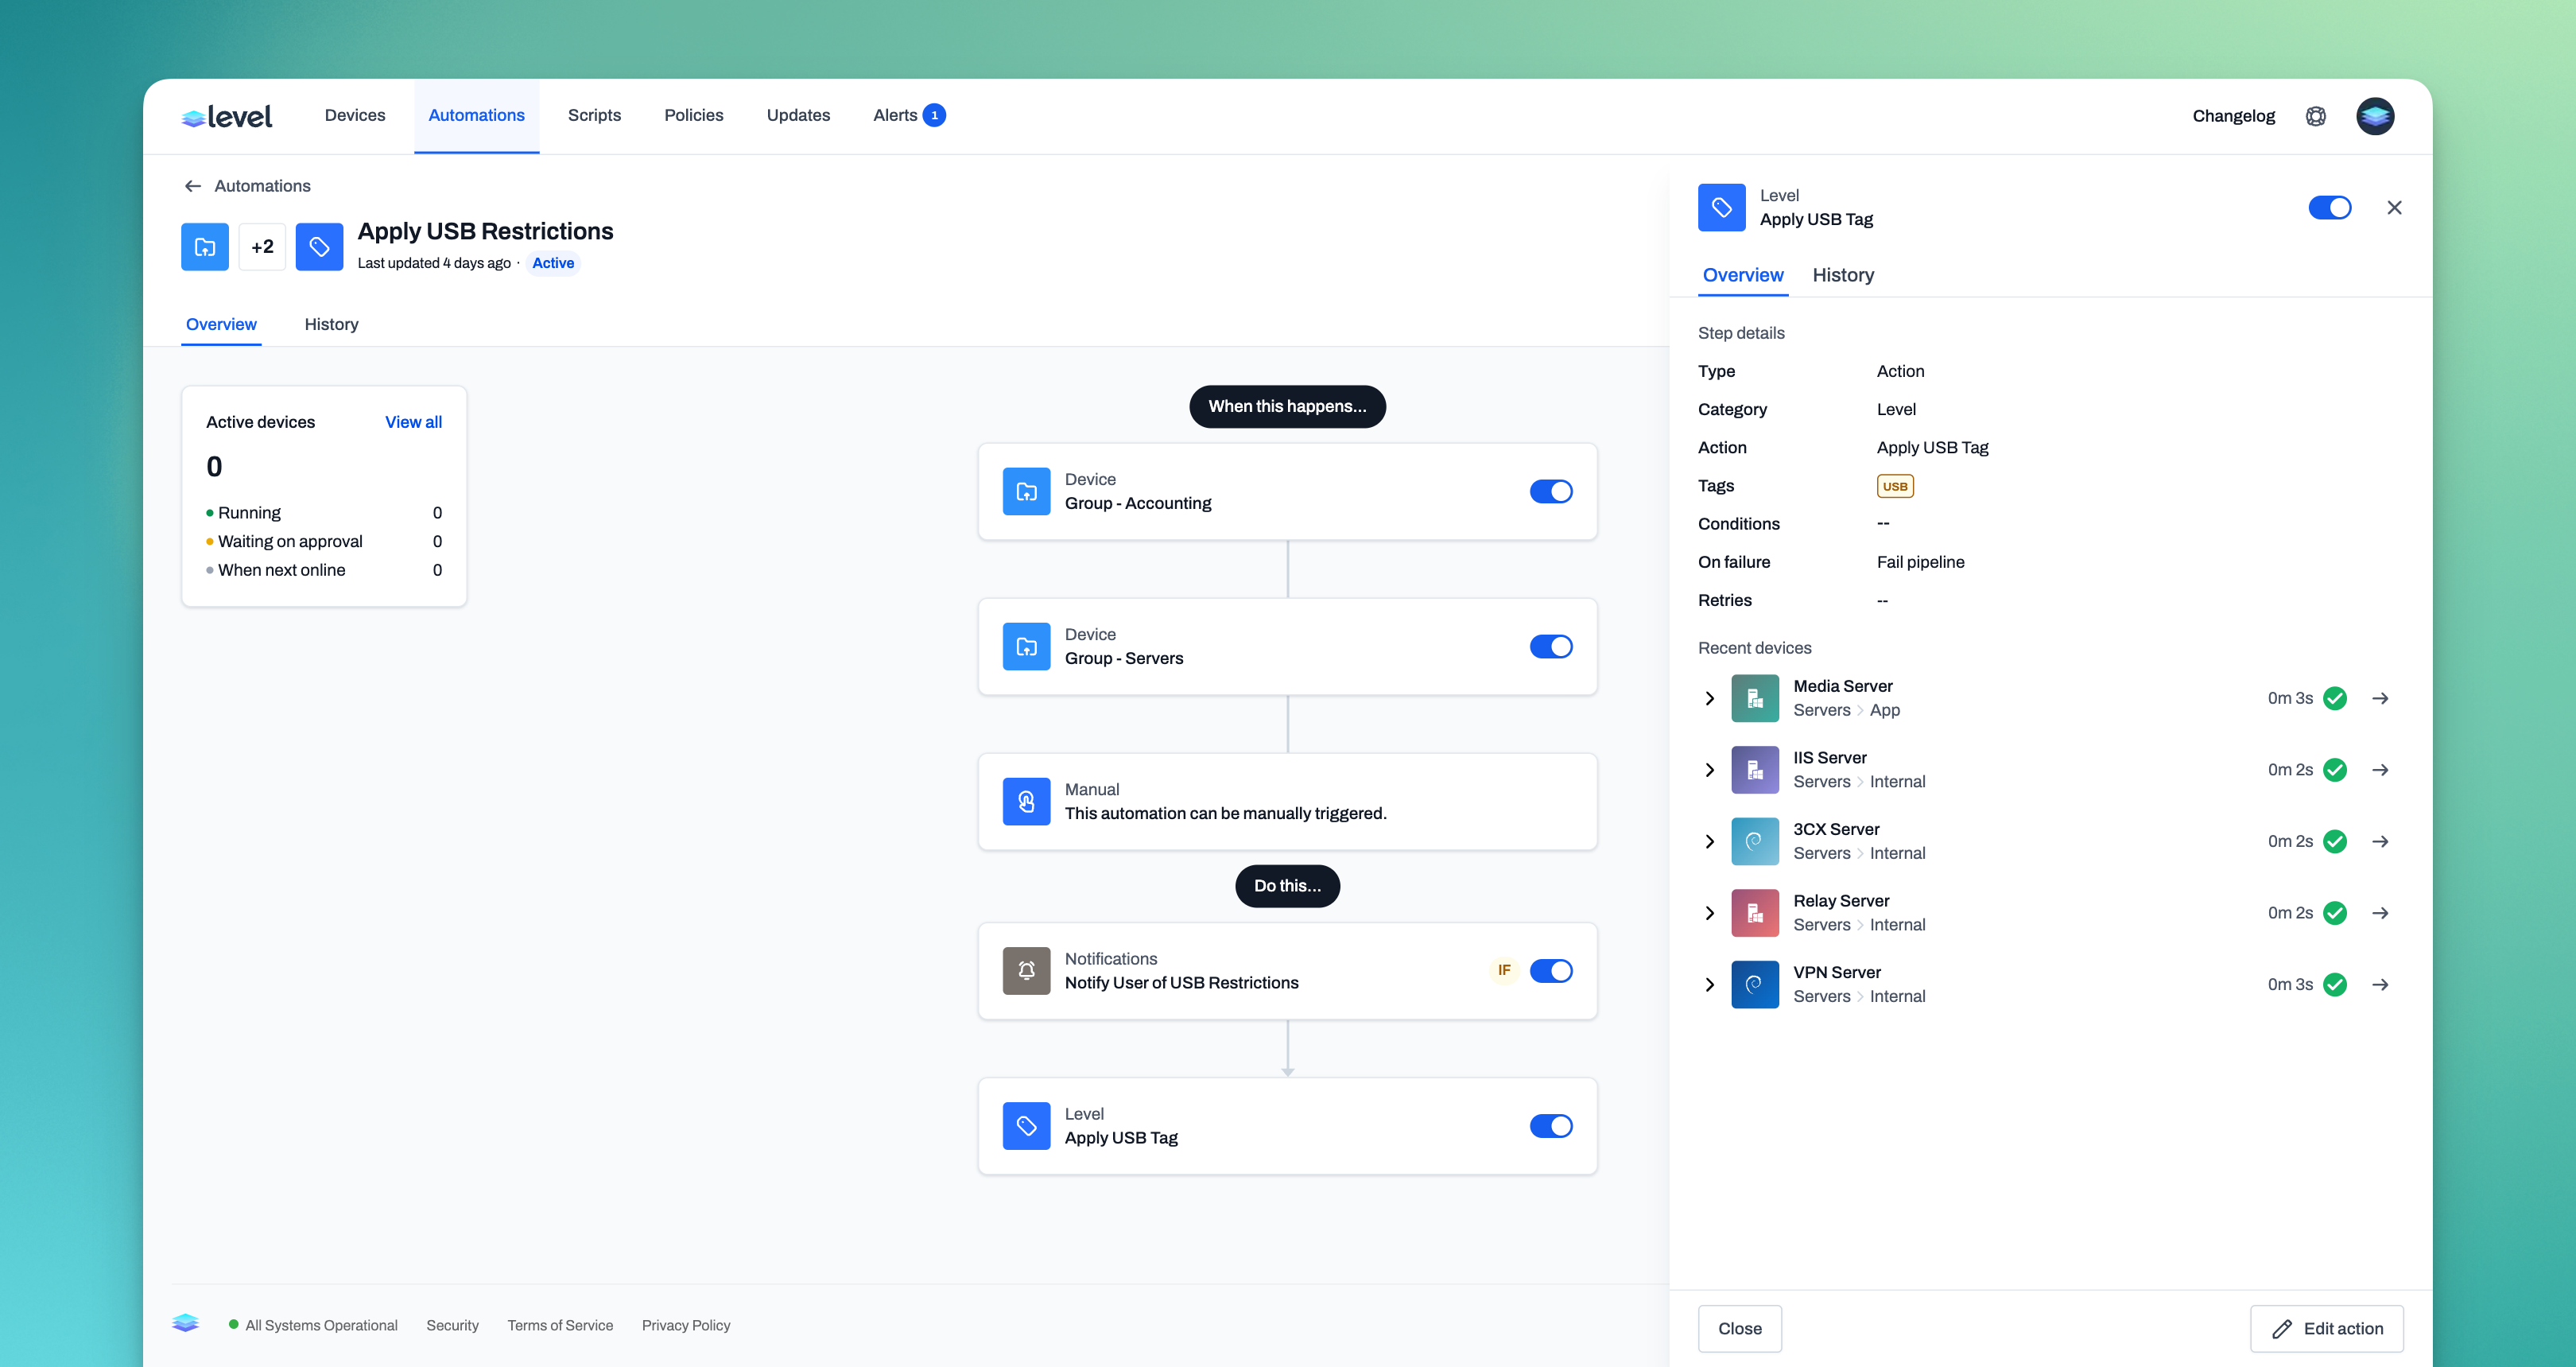Click the Group - Accounting device icon
This screenshot has width=2576, height=1367.
pos(1026,491)
